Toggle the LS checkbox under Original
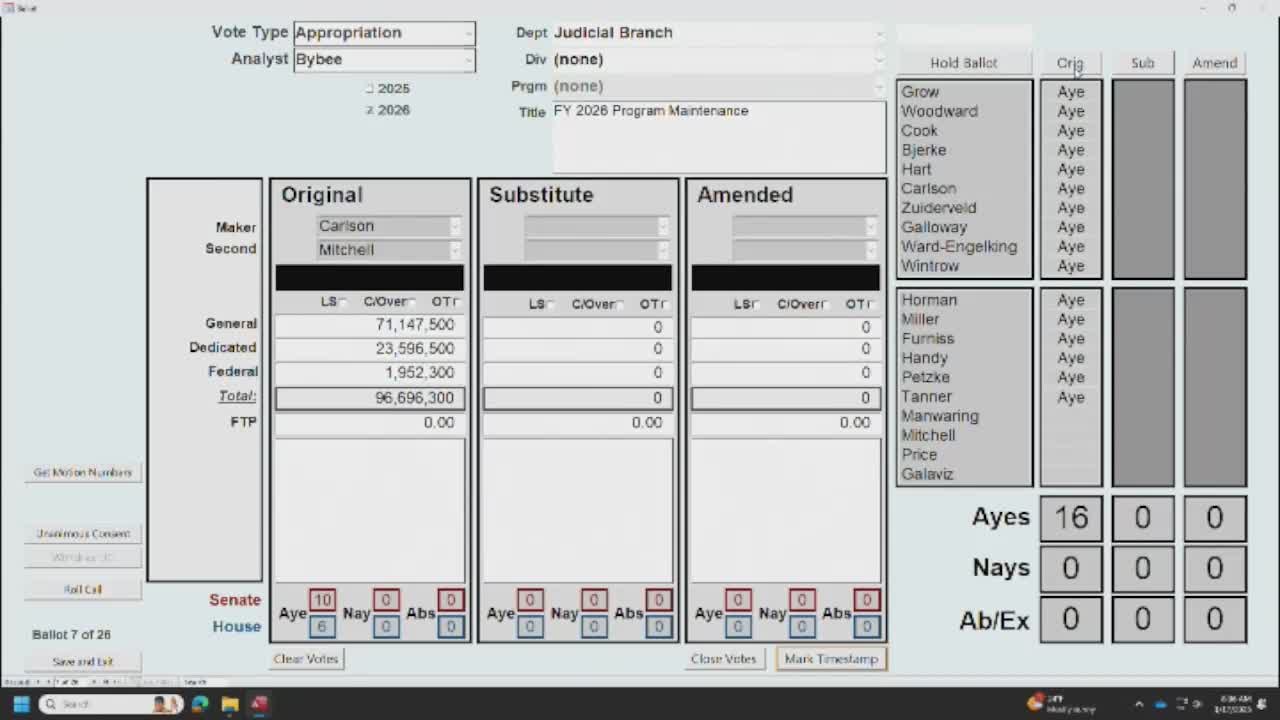This screenshot has height=720, width=1280. 343,302
